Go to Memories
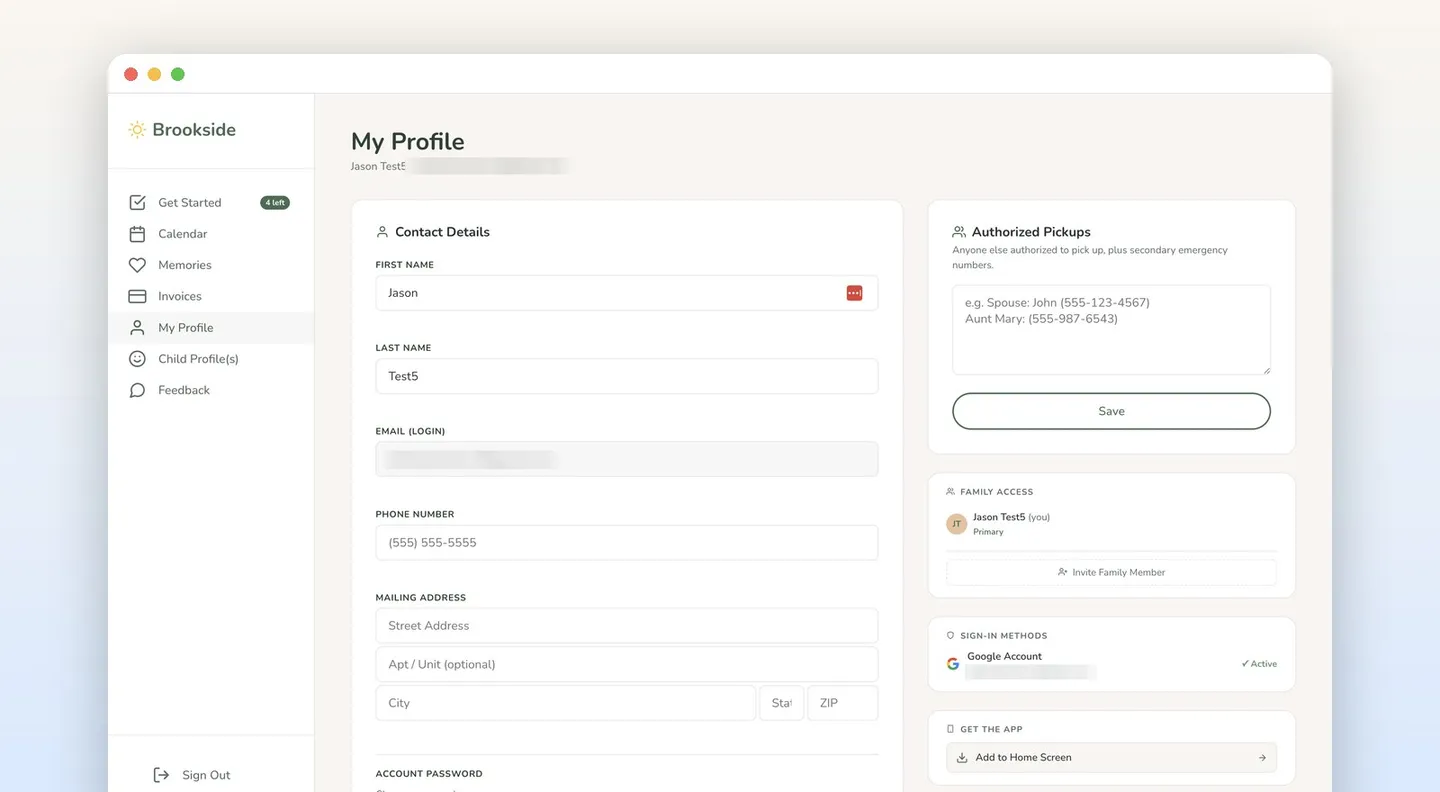 pyautogui.click(x=211, y=265)
